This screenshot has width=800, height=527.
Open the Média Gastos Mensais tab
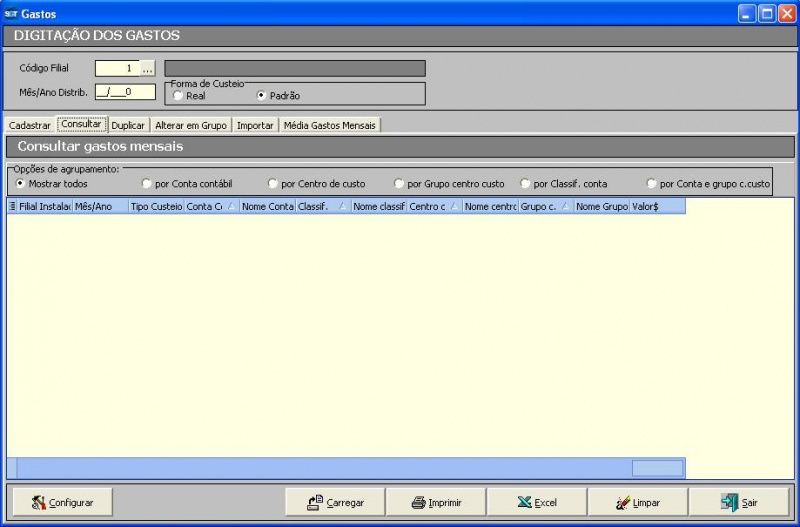pos(330,126)
